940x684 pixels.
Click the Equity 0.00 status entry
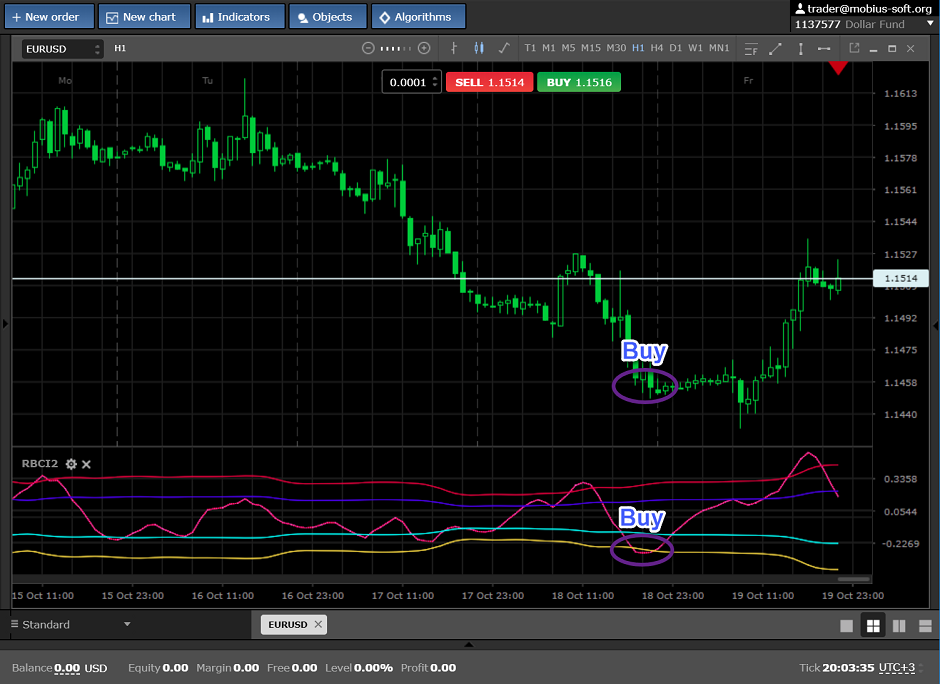[158, 668]
